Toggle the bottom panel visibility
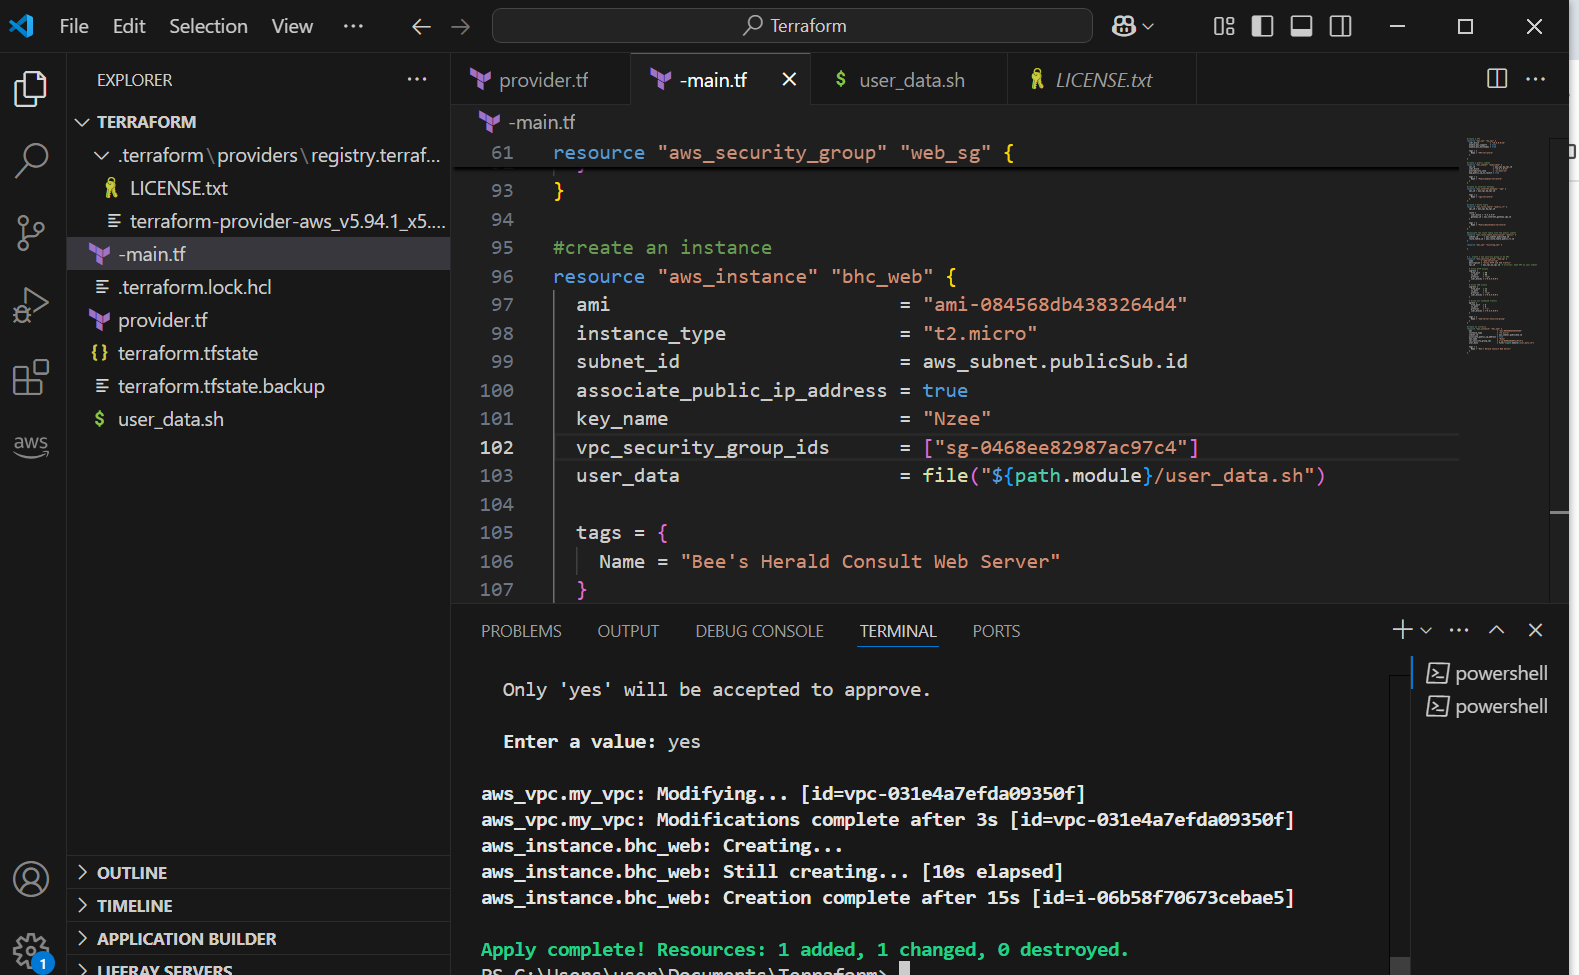Image resolution: width=1579 pixels, height=975 pixels. coord(1301,27)
